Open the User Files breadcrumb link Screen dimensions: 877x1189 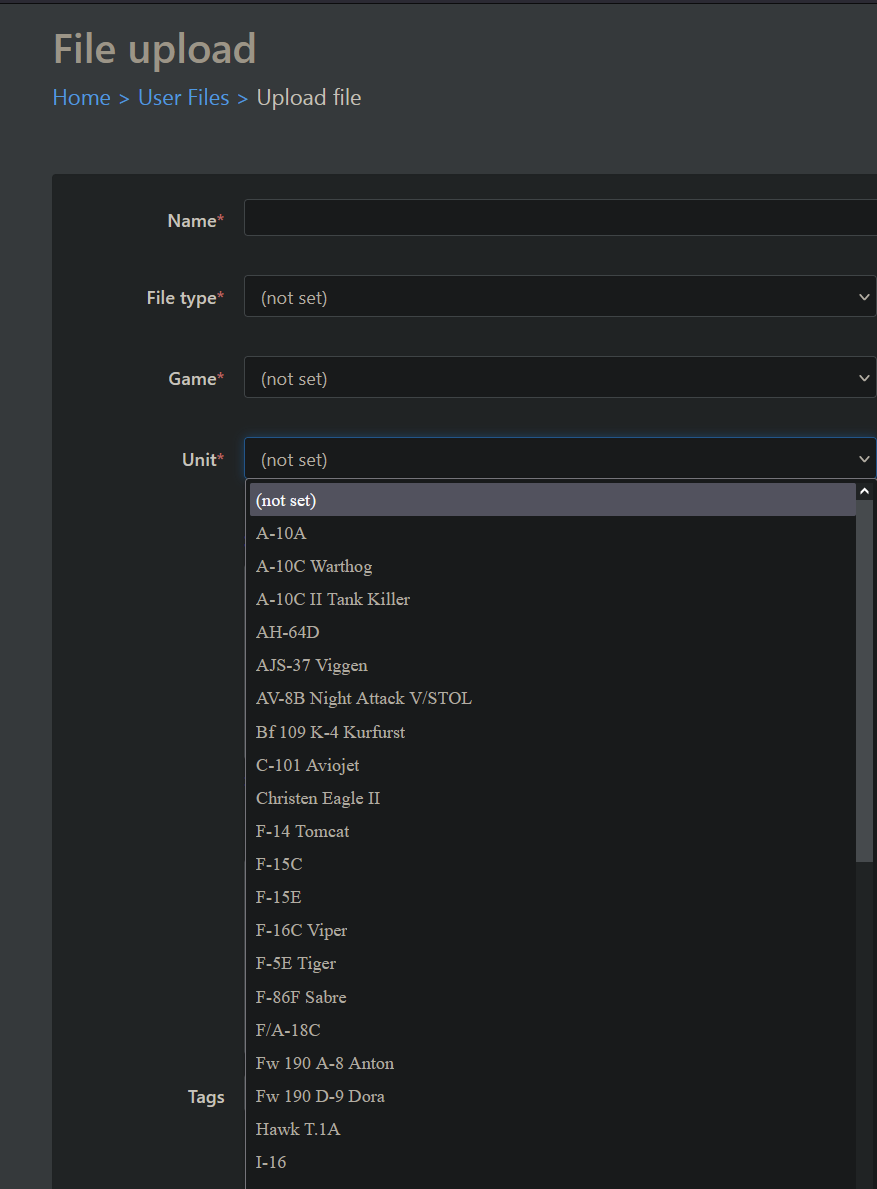(183, 98)
